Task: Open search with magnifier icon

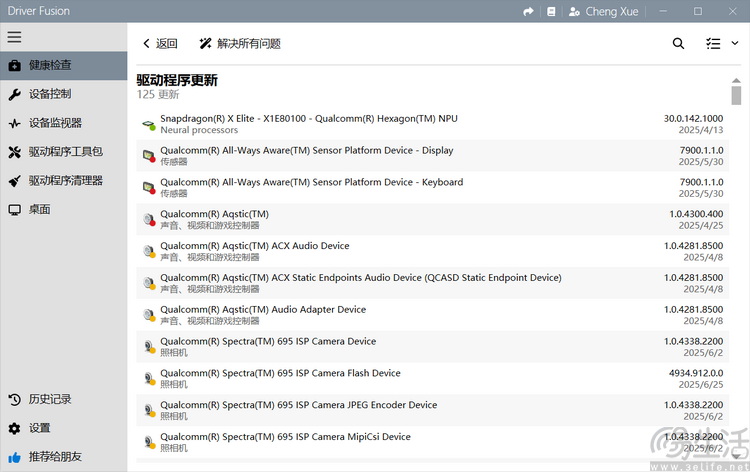Action: coord(678,44)
